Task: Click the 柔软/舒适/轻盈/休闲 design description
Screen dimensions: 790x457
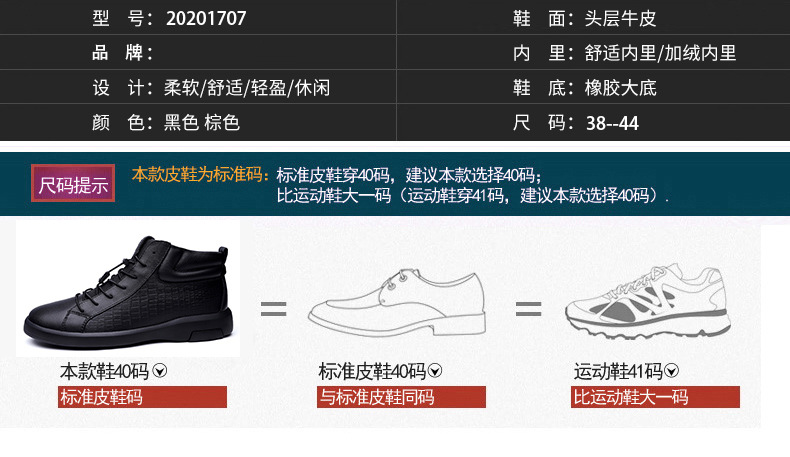Action: tap(247, 88)
